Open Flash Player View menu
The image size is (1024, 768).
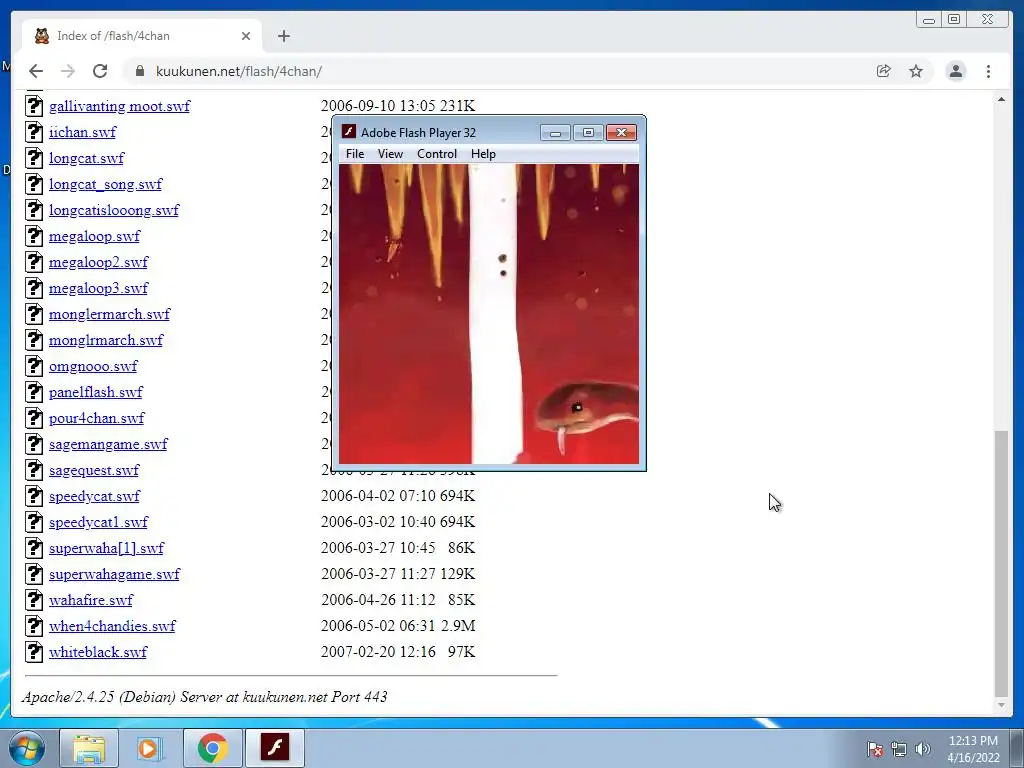tap(390, 154)
